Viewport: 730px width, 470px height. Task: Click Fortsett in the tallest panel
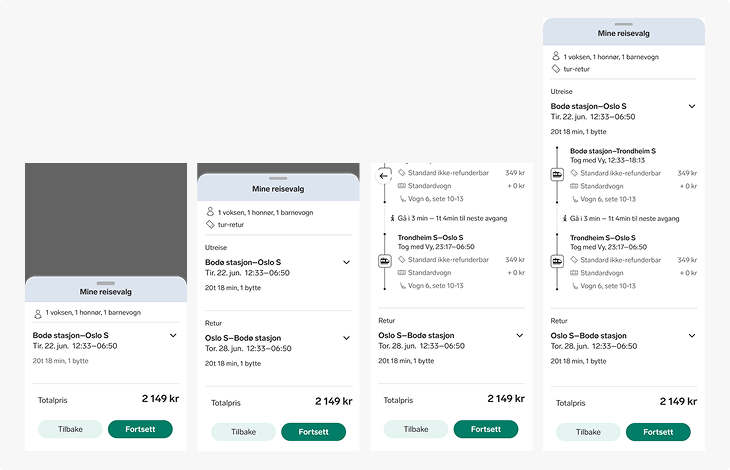pos(658,432)
